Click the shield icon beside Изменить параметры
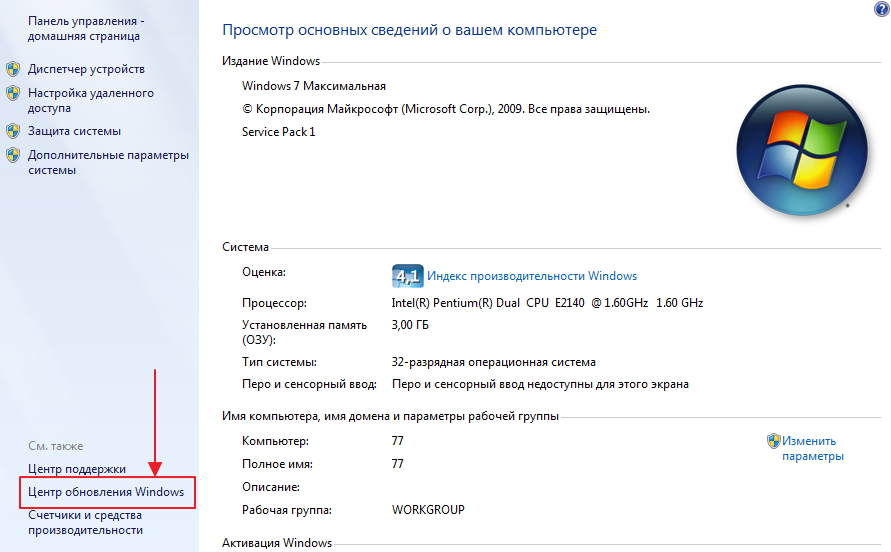The height and width of the screenshot is (552, 891). click(x=773, y=441)
